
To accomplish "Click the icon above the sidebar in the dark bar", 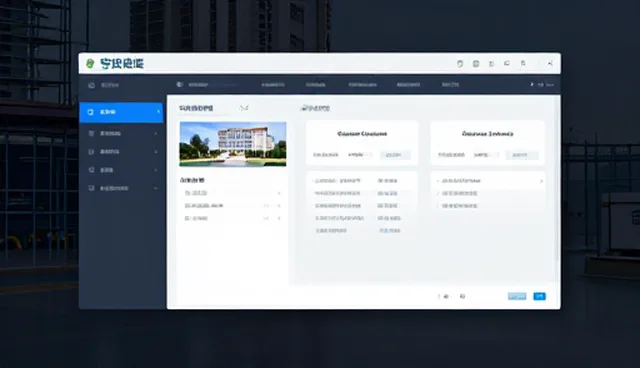I will coord(91,85).
